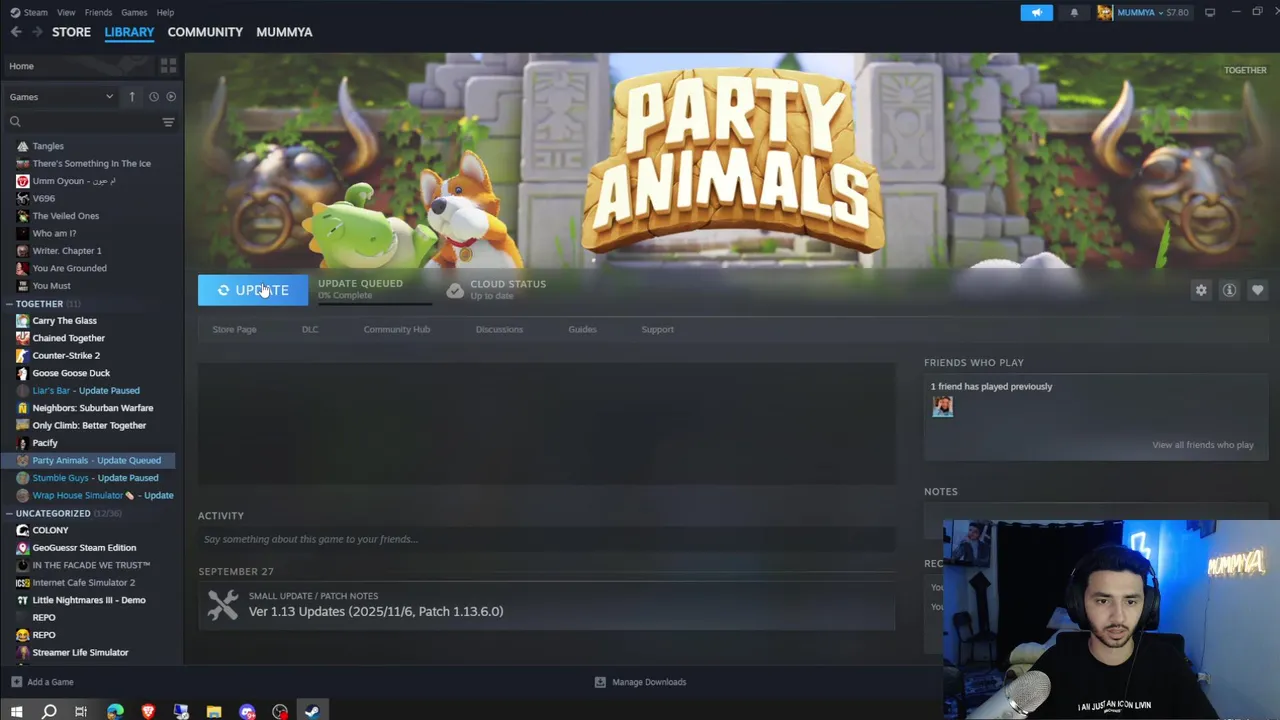Switch to Big Picture mode monitor icon
Image resolution: width=1280 pixels, height=720 pixels.
(1209, 12)
